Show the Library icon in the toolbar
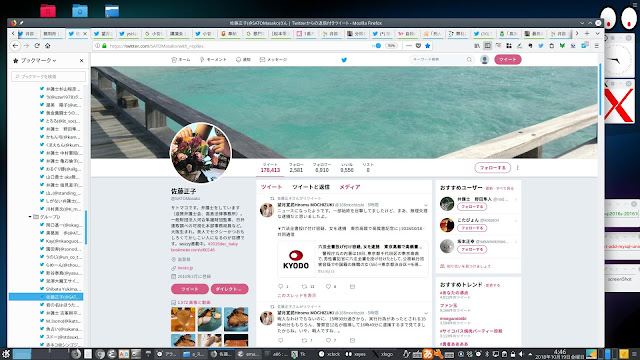 tap(477, 46)
